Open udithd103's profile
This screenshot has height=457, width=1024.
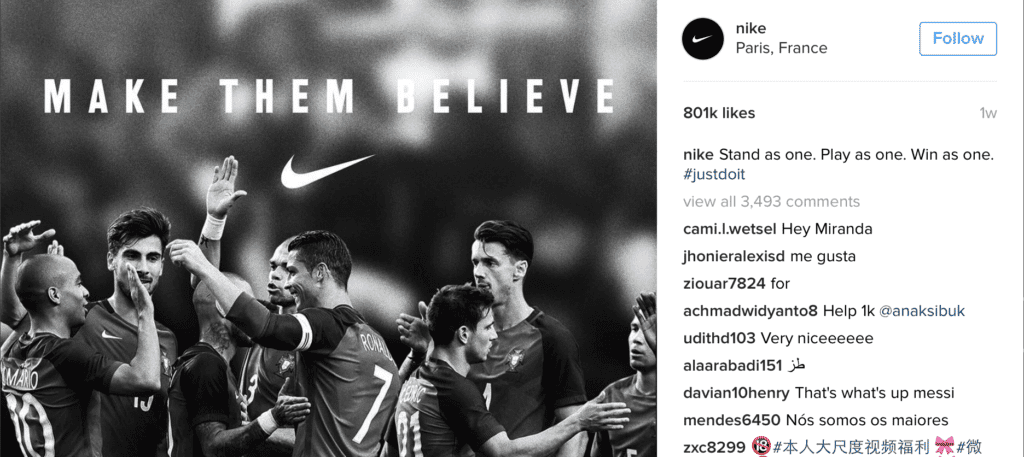click(x=720, y=339)
